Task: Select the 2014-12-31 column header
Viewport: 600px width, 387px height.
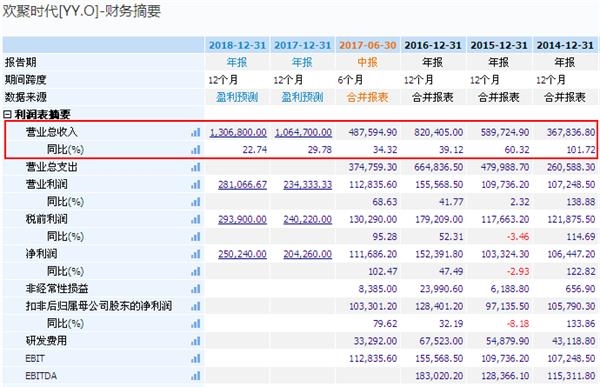Action: click(x=565, y=45)
